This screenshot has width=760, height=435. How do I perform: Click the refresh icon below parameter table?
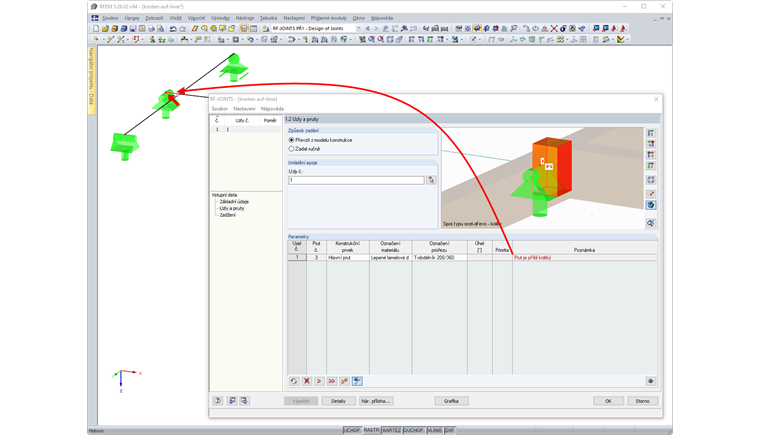pos(294,381)
